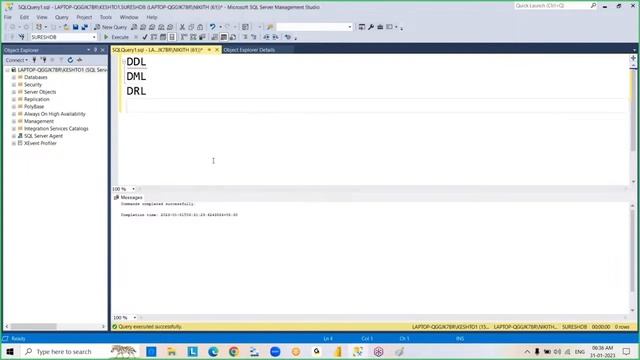Viewport: 640px width, 360px height.
Task: Open Google Chrome from taskbar
Action: pos(234,351)
